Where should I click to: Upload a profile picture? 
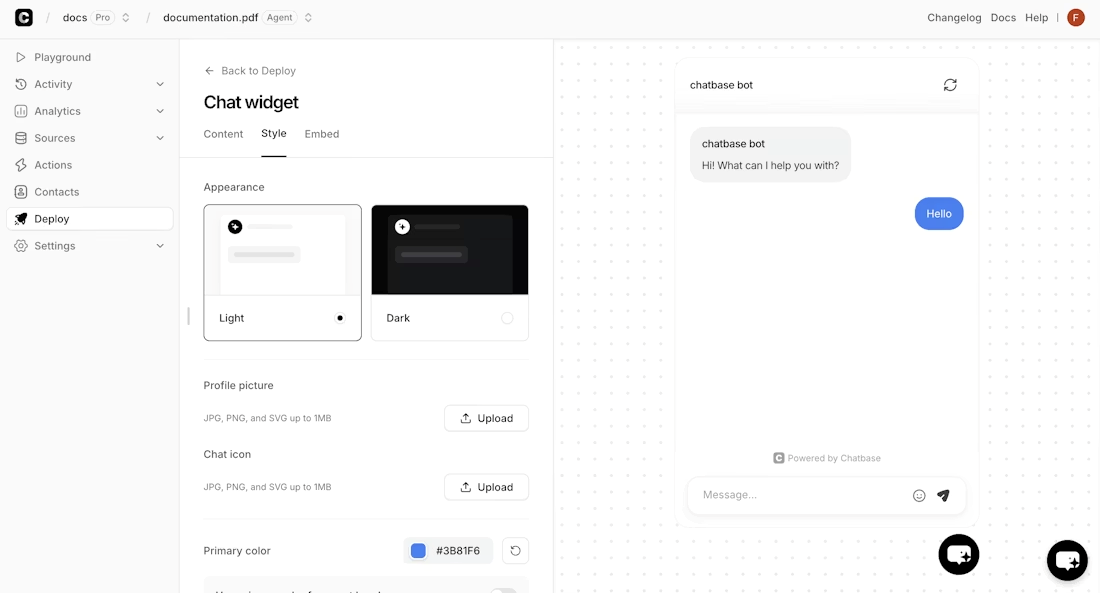pos(486,418)
